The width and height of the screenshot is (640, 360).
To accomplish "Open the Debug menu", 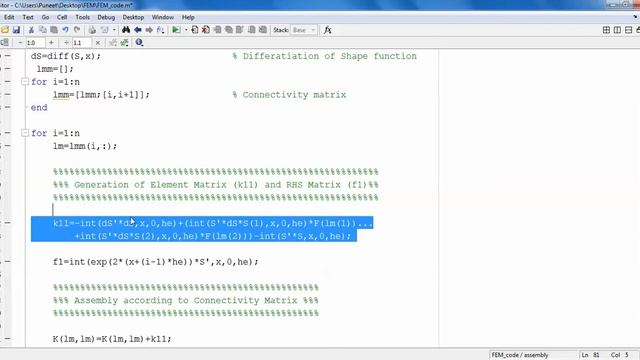I will pyautogui.click(x=106, y=17).
